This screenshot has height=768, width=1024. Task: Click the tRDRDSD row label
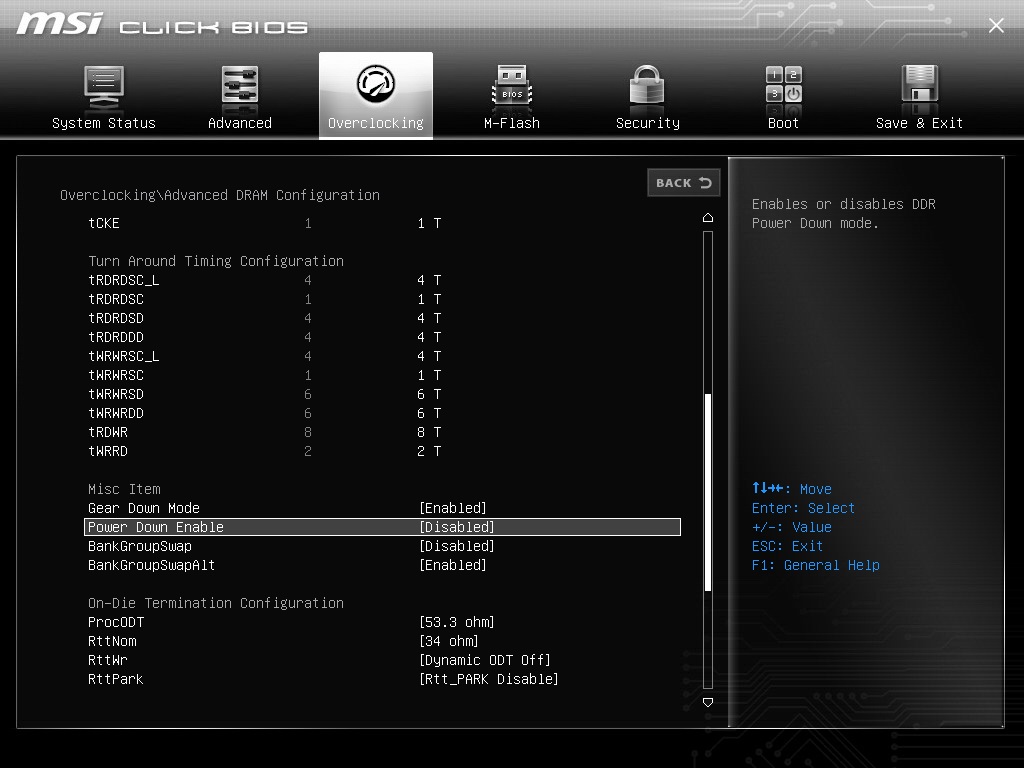(116, 318)
